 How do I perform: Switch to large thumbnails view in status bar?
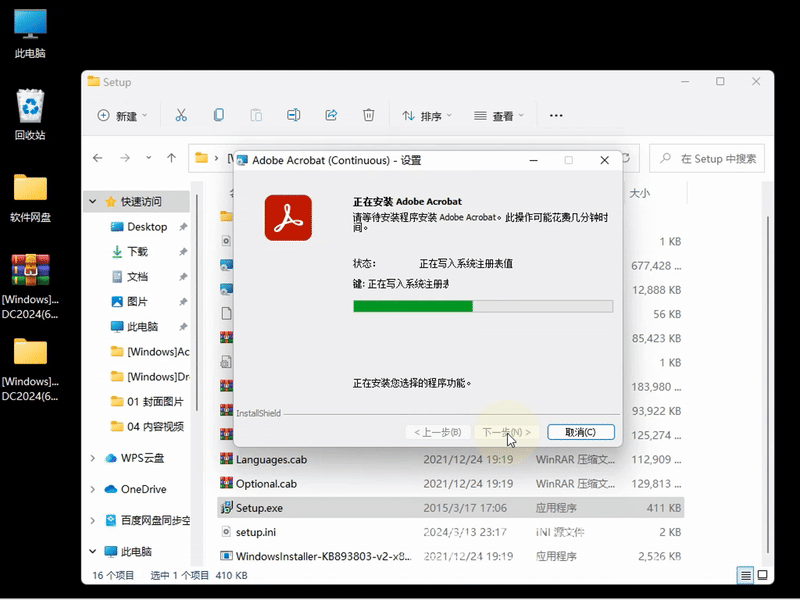(763, 577)
